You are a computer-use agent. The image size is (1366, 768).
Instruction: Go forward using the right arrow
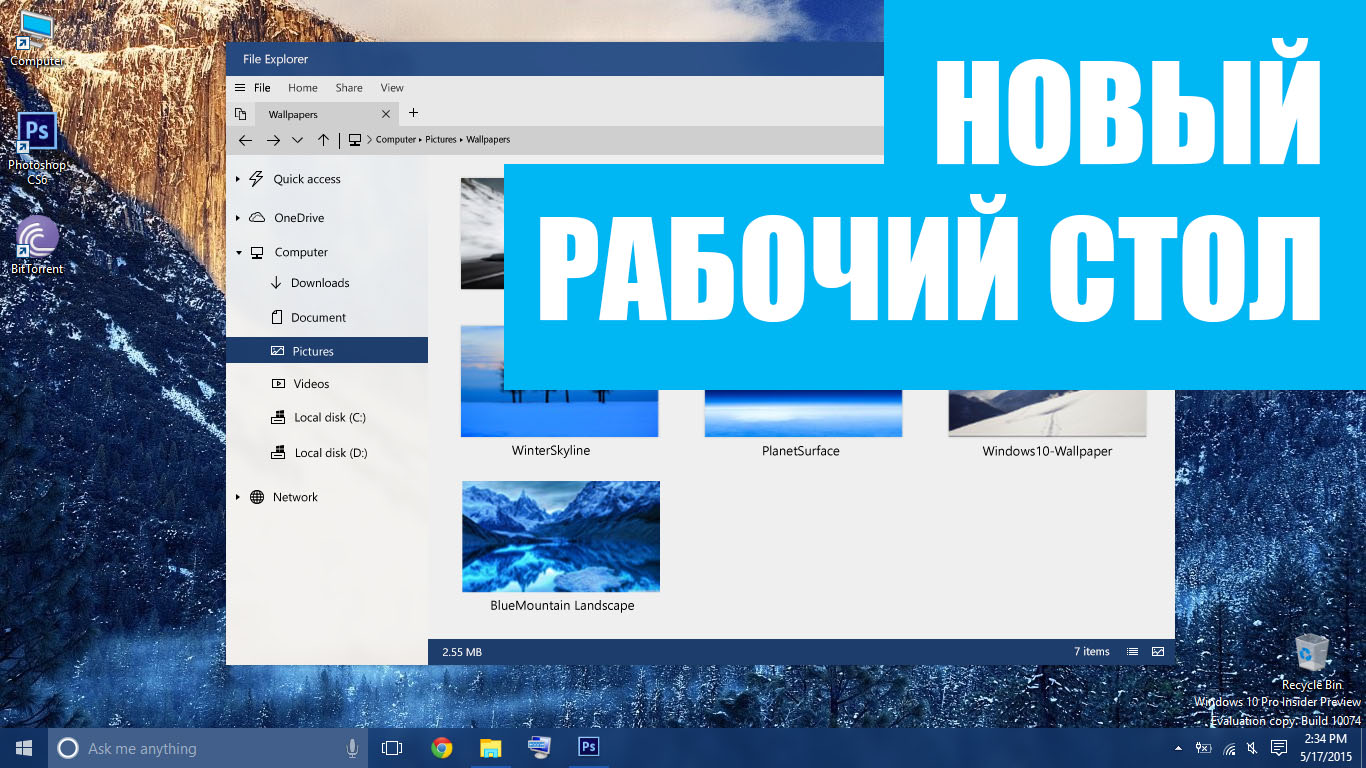point(273,140)
